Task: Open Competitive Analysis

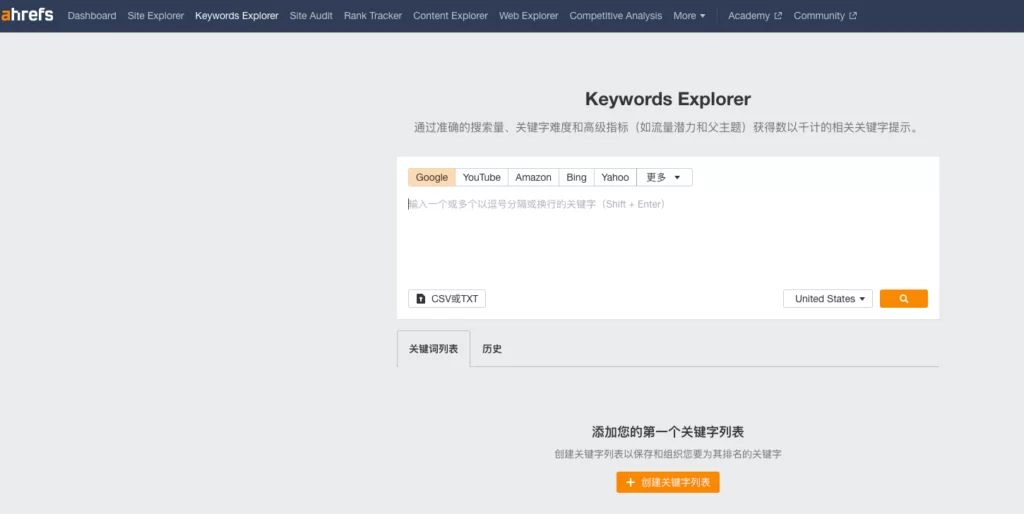Action: pyautogui.click(x=615, y=16)
